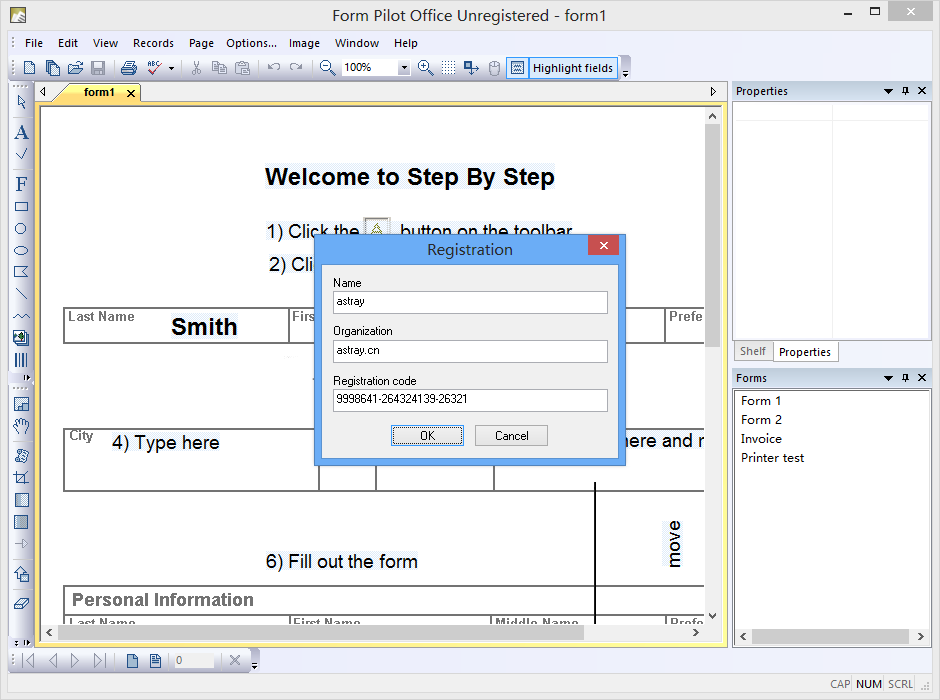
Task: Choose the letter F field tool
Action: [22, 184]
